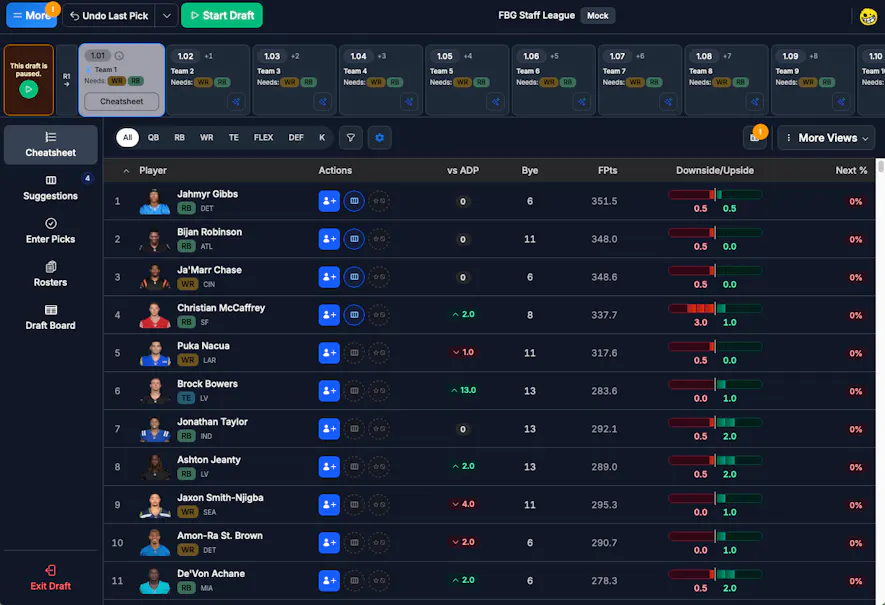
Task: Toggle the compare columns circle for Jahmyr Gibbs
Action: 354,201
